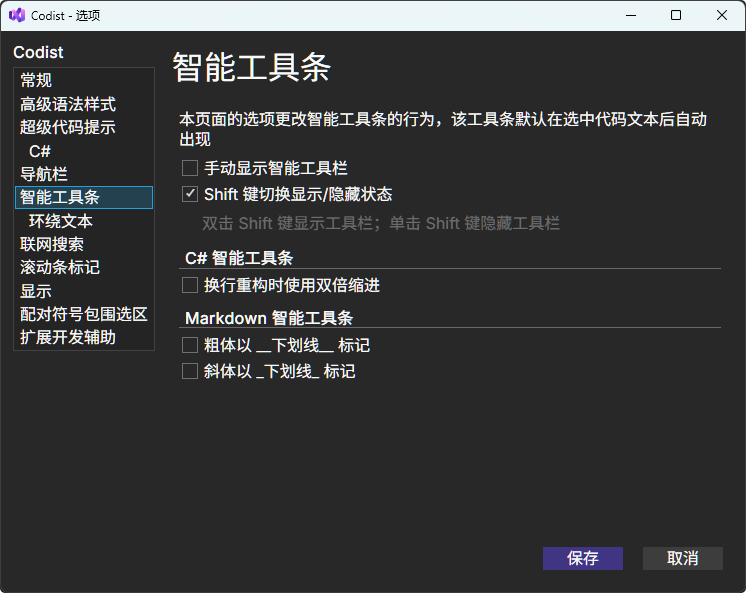Viewport: 746px width, 593px height.
Task: Click the Codist app icon in title bar
Action: [16, 15]
